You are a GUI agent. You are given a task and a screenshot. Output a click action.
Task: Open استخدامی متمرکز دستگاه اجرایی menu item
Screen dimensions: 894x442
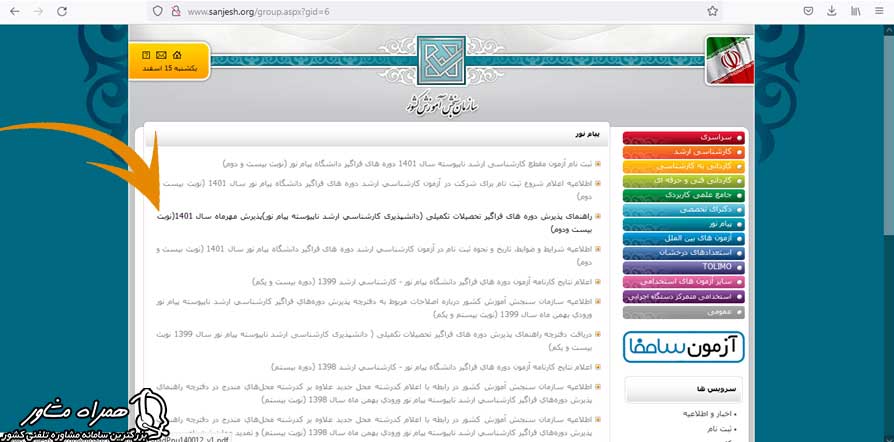coord(684,297)
